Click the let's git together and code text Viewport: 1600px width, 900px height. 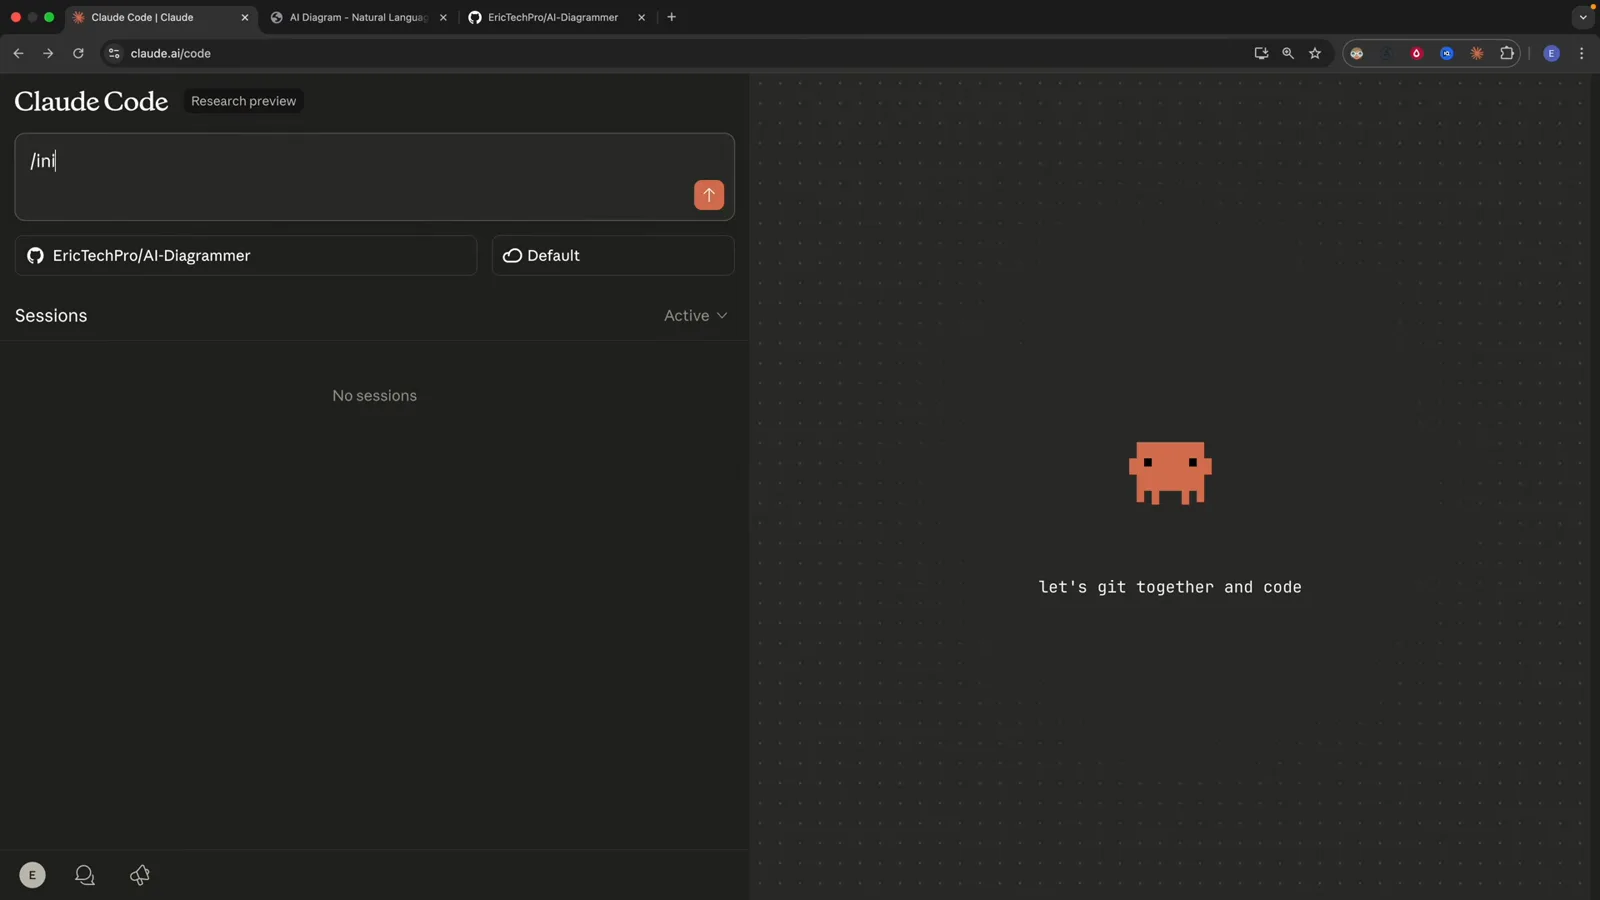coord(1170,587)
